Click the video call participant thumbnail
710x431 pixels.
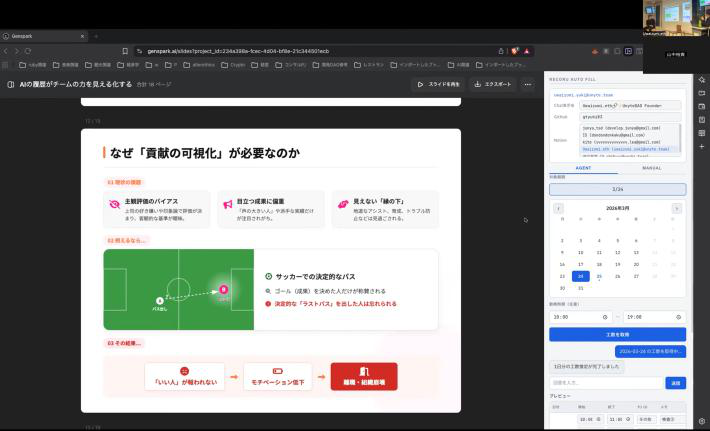(676, 18)
